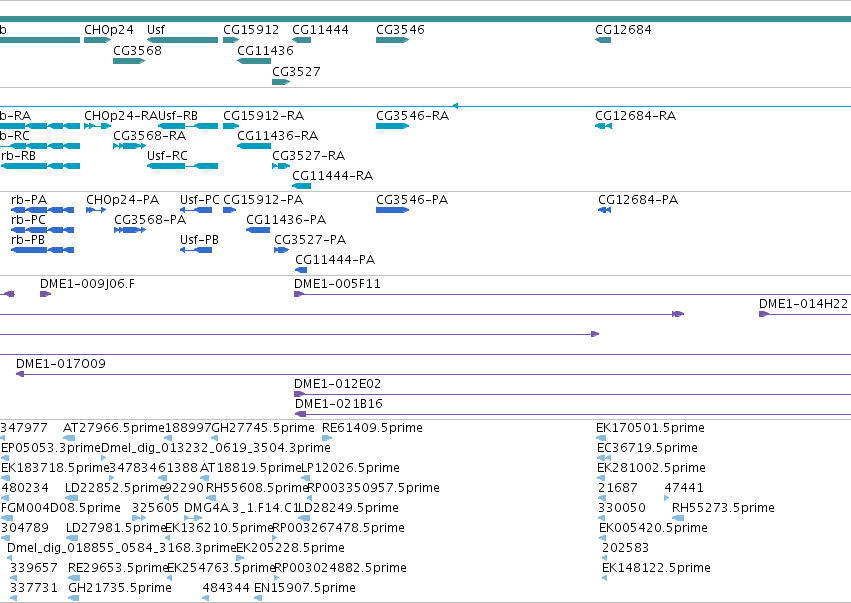Select the DME1-021B16 clone
Screen dimensions: 851x603
(573, 414)
